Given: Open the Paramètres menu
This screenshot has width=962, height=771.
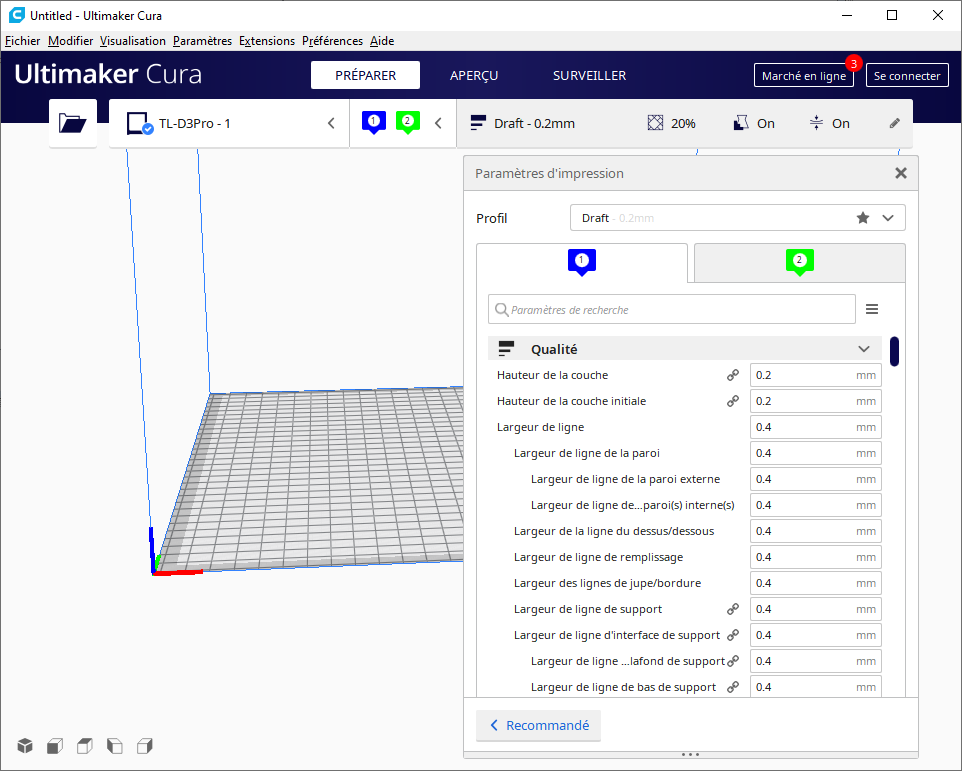Looking at the screenshot, I should [x=202, y=41].
